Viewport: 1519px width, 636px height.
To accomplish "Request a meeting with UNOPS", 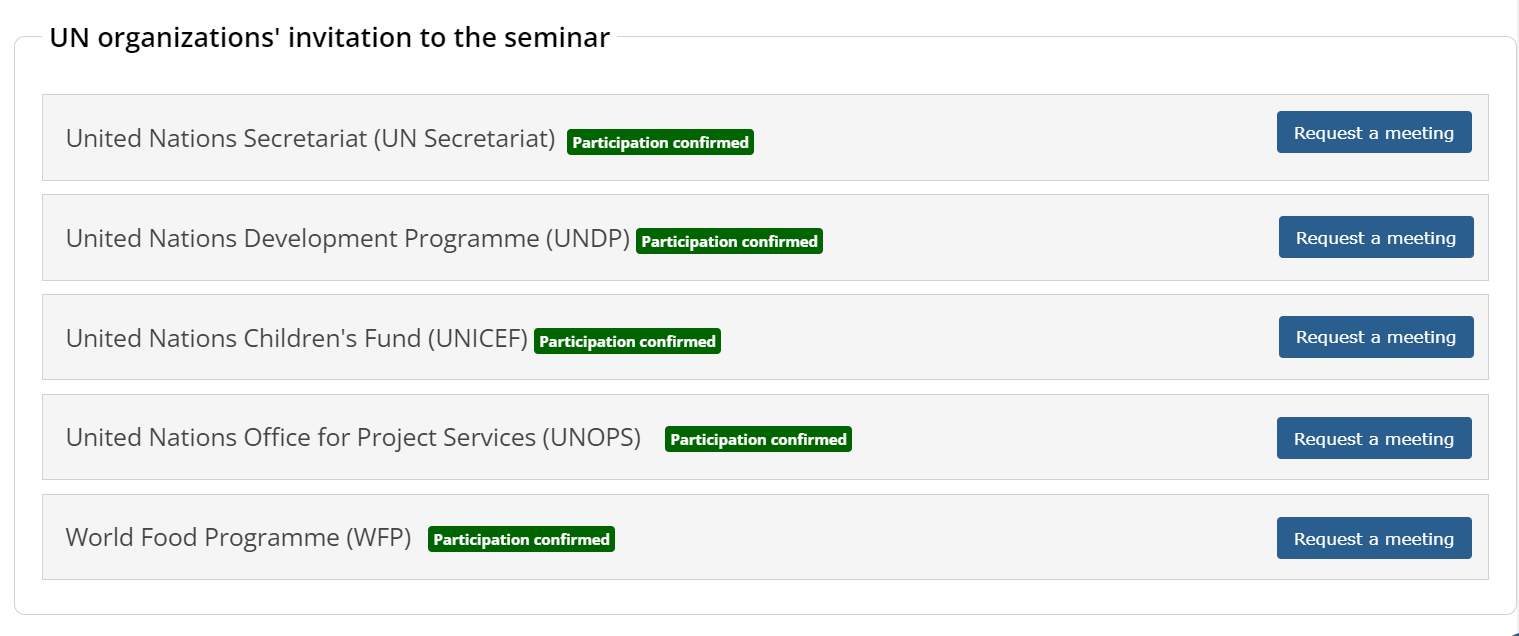I will tap(1374, 438).
